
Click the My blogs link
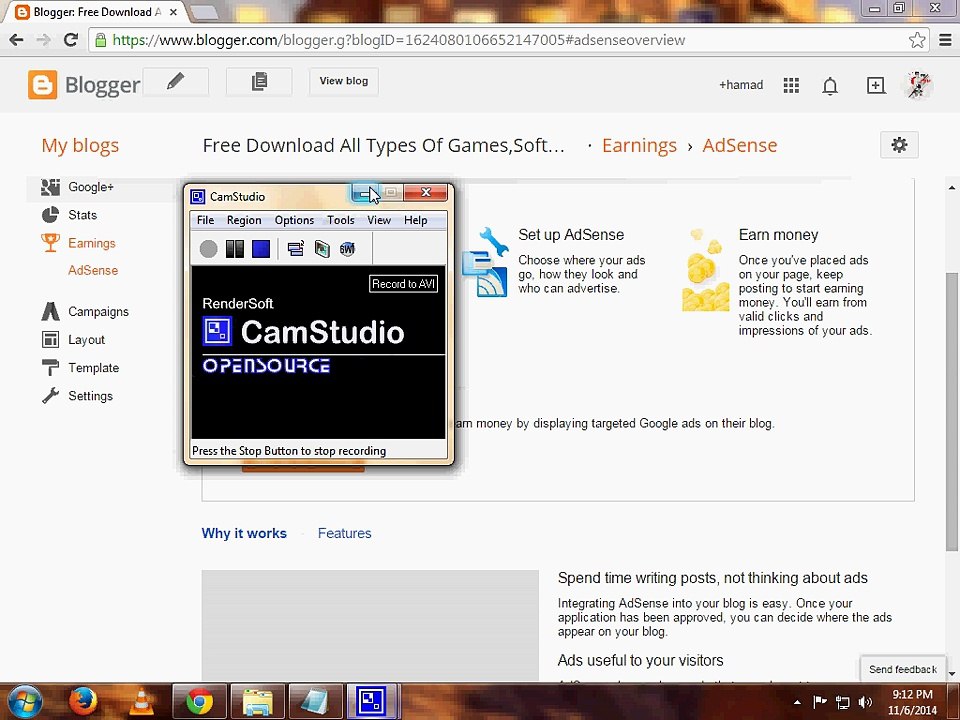pyautogui.click(x=80, y=146)
